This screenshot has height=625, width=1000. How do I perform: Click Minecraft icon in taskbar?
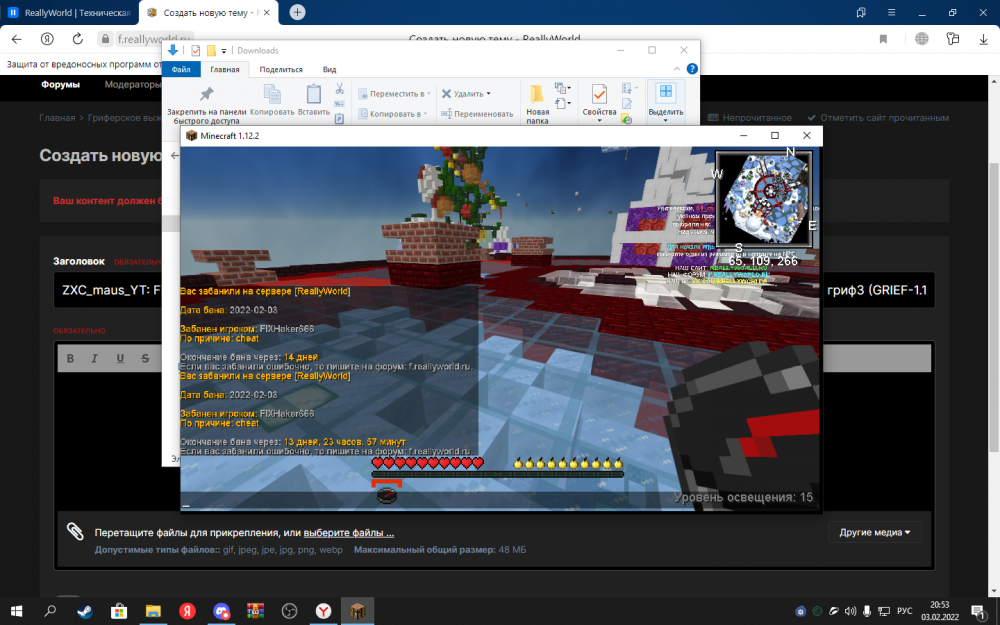tap(357, 611)
